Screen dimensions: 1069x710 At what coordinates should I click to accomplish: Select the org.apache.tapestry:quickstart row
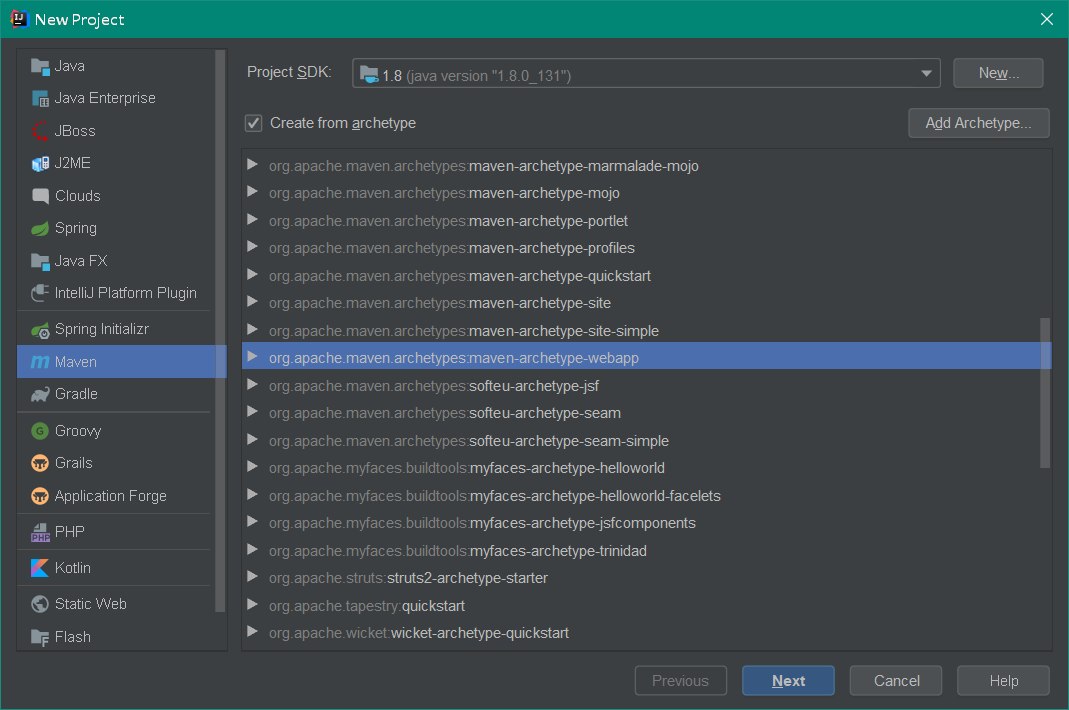pyautogui.click(x=646, y=606)
